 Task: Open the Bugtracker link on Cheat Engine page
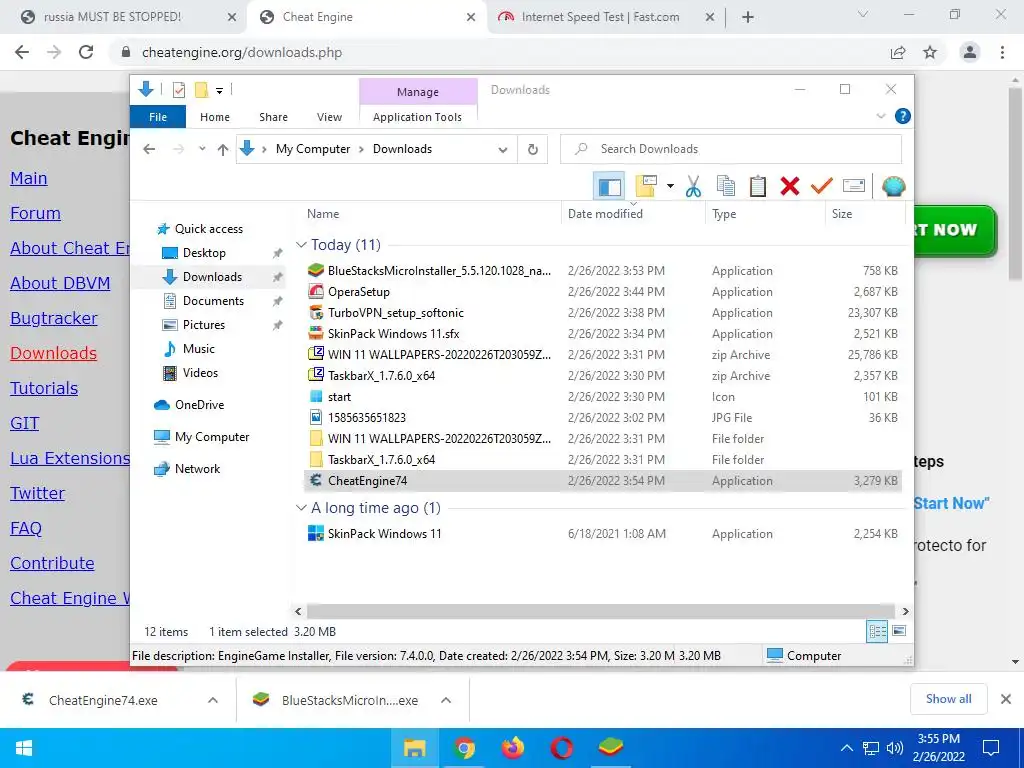(54, 319)
